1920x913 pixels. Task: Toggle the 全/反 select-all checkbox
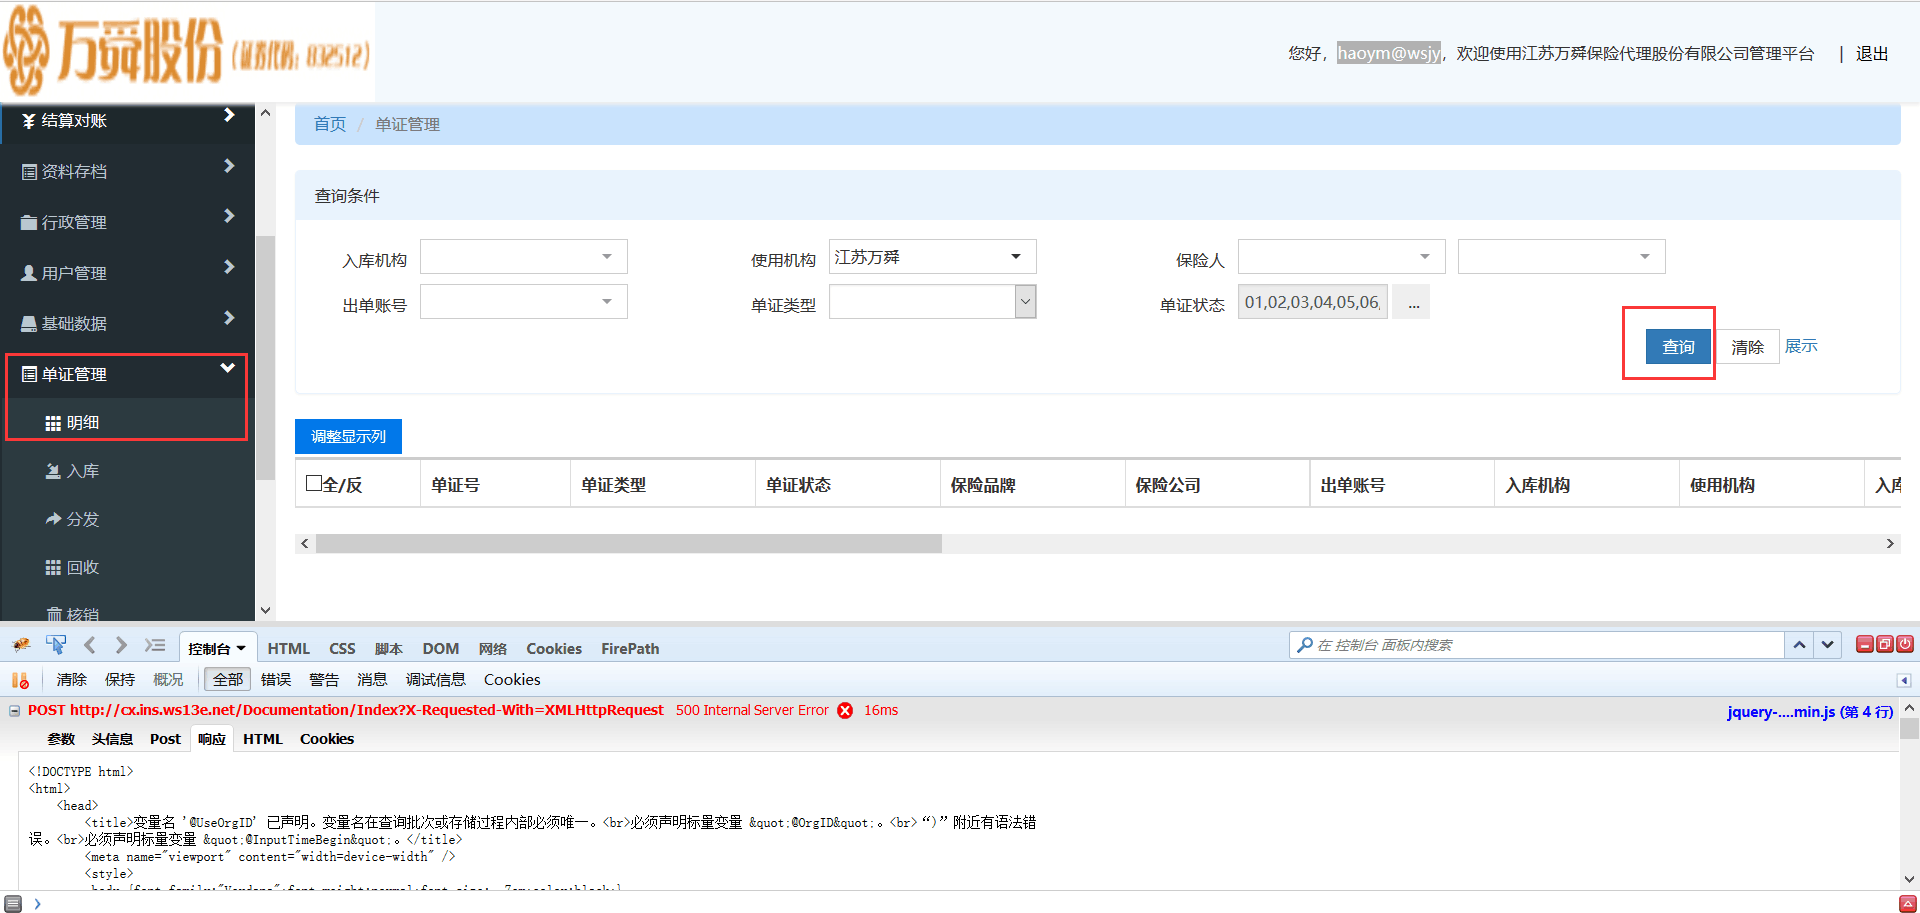[314, 484]
